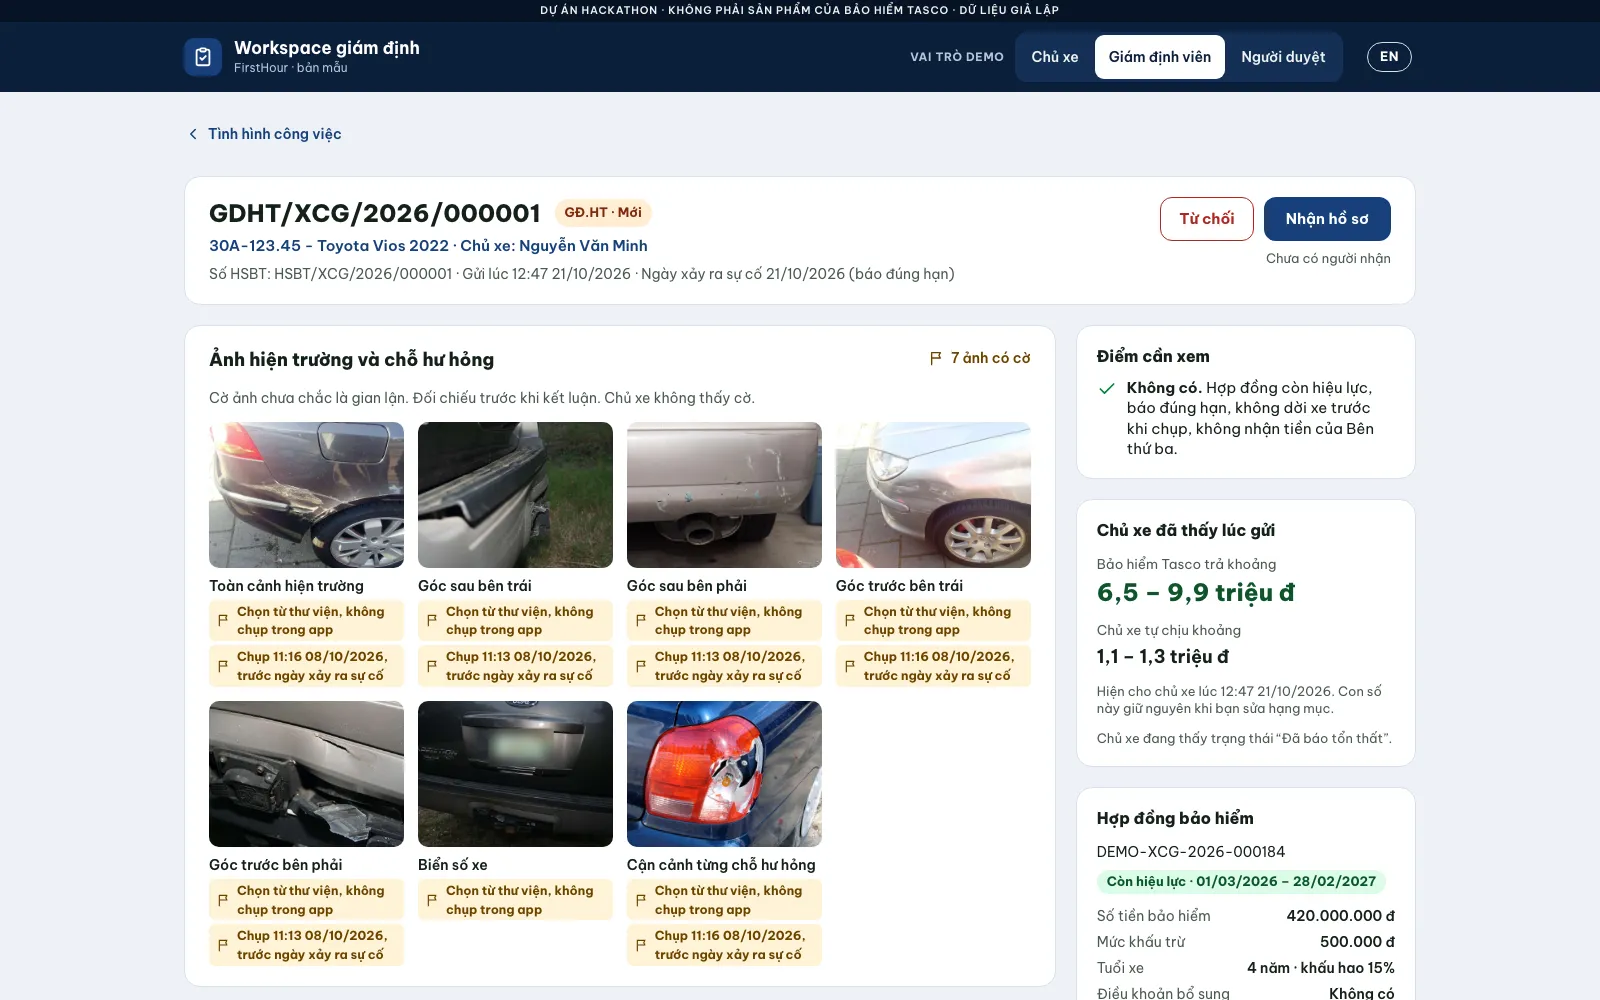Click the timestamp flag icon under Góc trước bên trái

click(x=849, y=666)
